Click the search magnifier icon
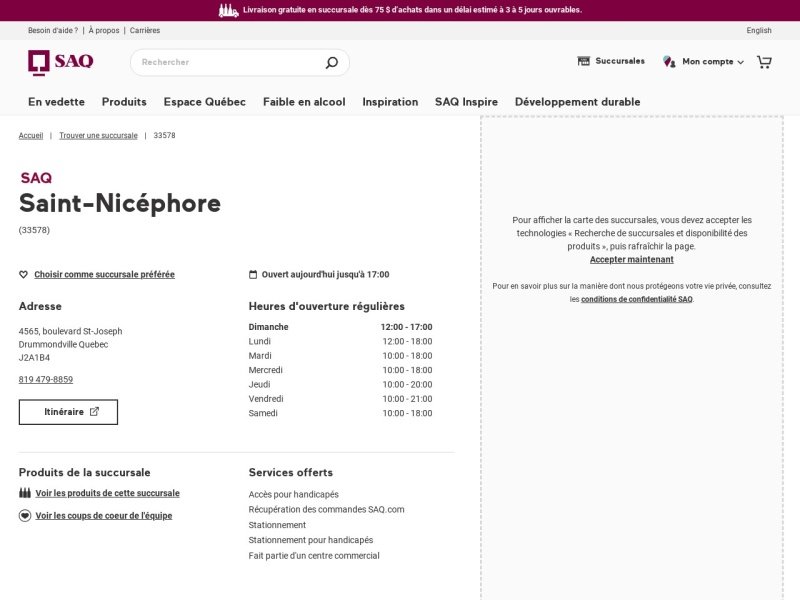The height and width of the screenshot is (600, 800). 332,62
